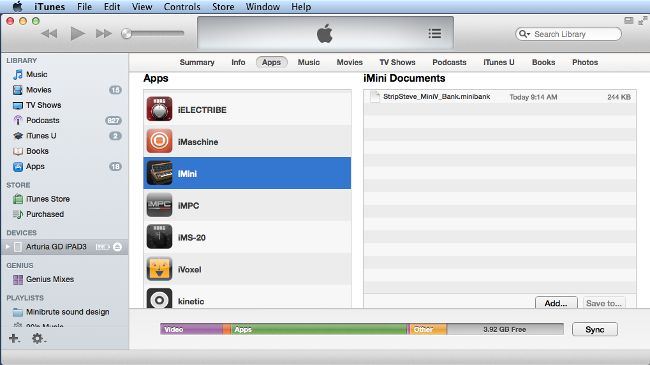The image size is (650, 365).
Task: Open the Apps library in the sidebar
Action: (35, 166)
